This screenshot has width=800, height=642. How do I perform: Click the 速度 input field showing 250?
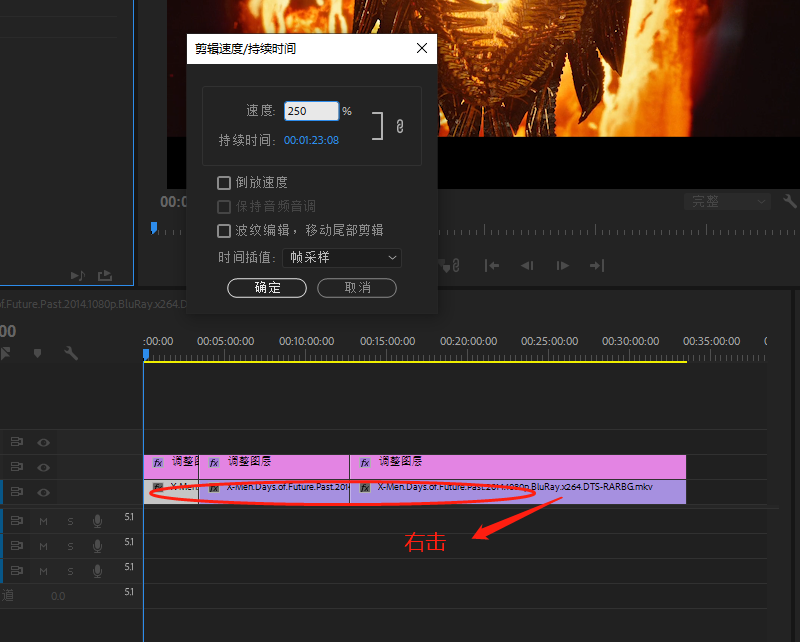click(x=311, y=111)
